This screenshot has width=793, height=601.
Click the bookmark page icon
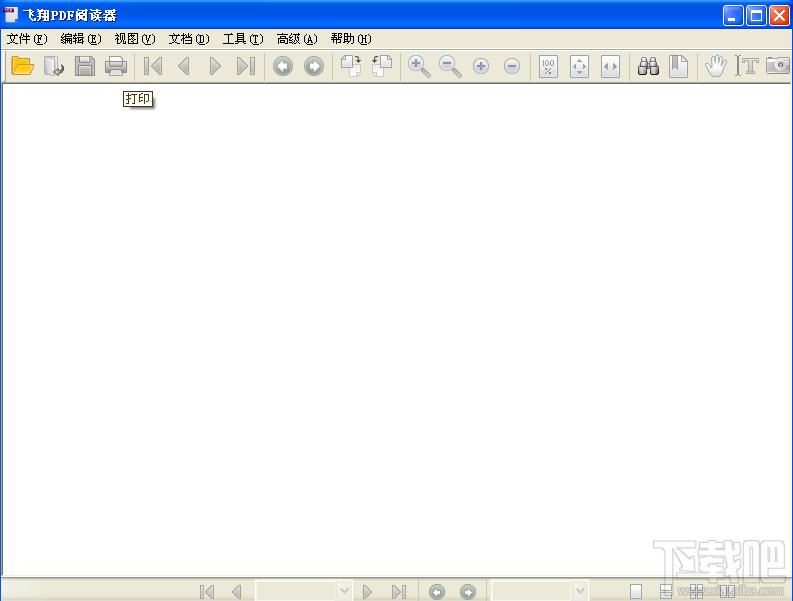[x=679, y=66]
